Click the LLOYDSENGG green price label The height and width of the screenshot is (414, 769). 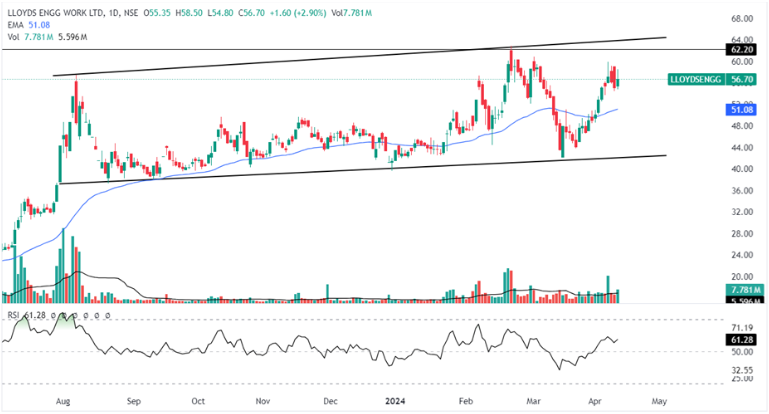(x=696, y=79)
